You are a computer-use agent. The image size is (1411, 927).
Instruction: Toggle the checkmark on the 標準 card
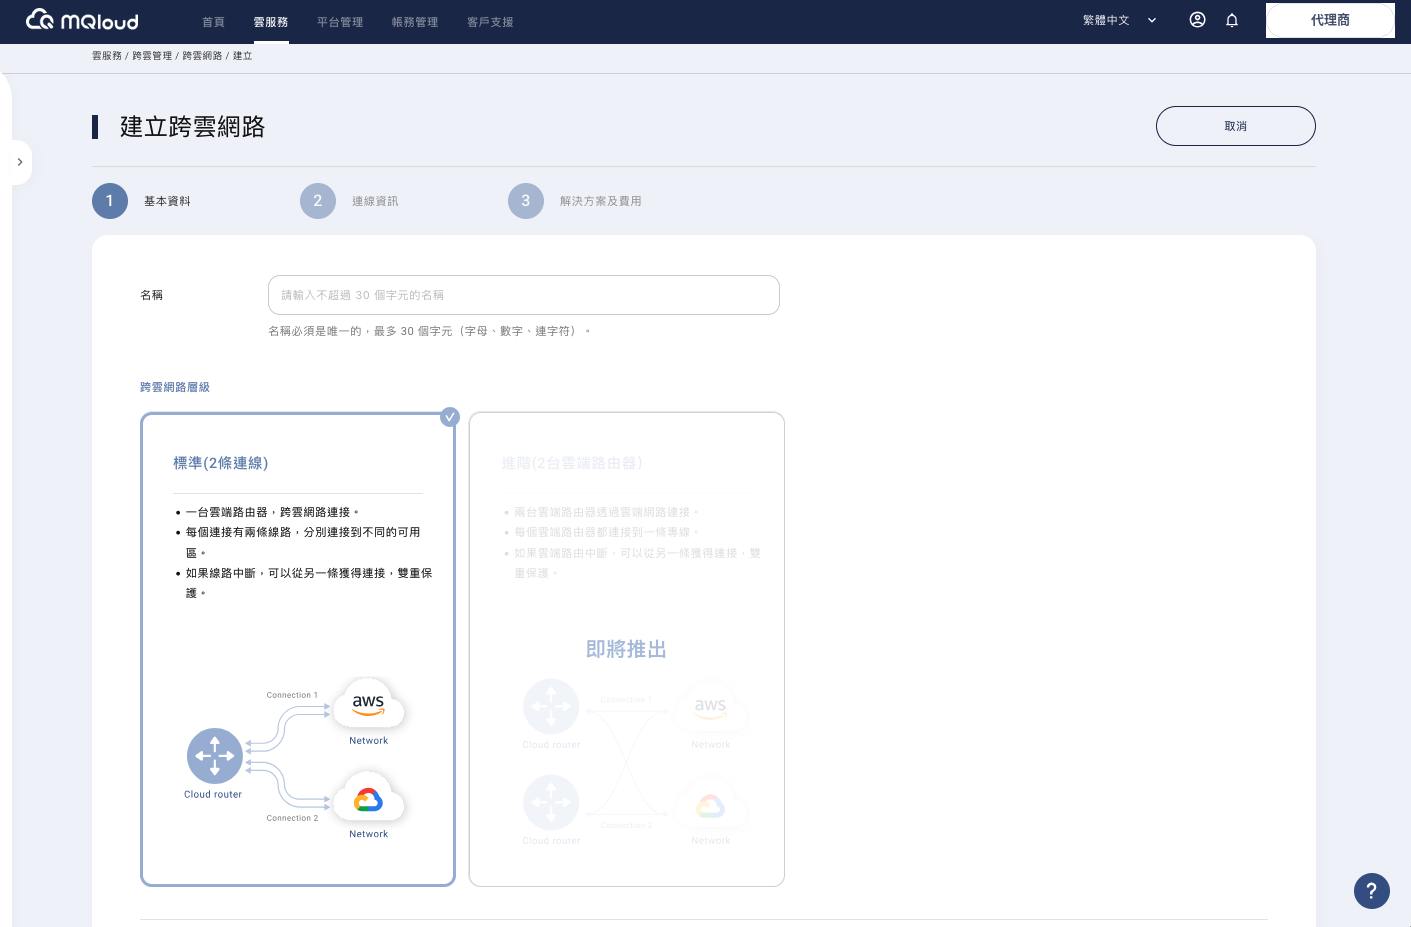point(450,417)
